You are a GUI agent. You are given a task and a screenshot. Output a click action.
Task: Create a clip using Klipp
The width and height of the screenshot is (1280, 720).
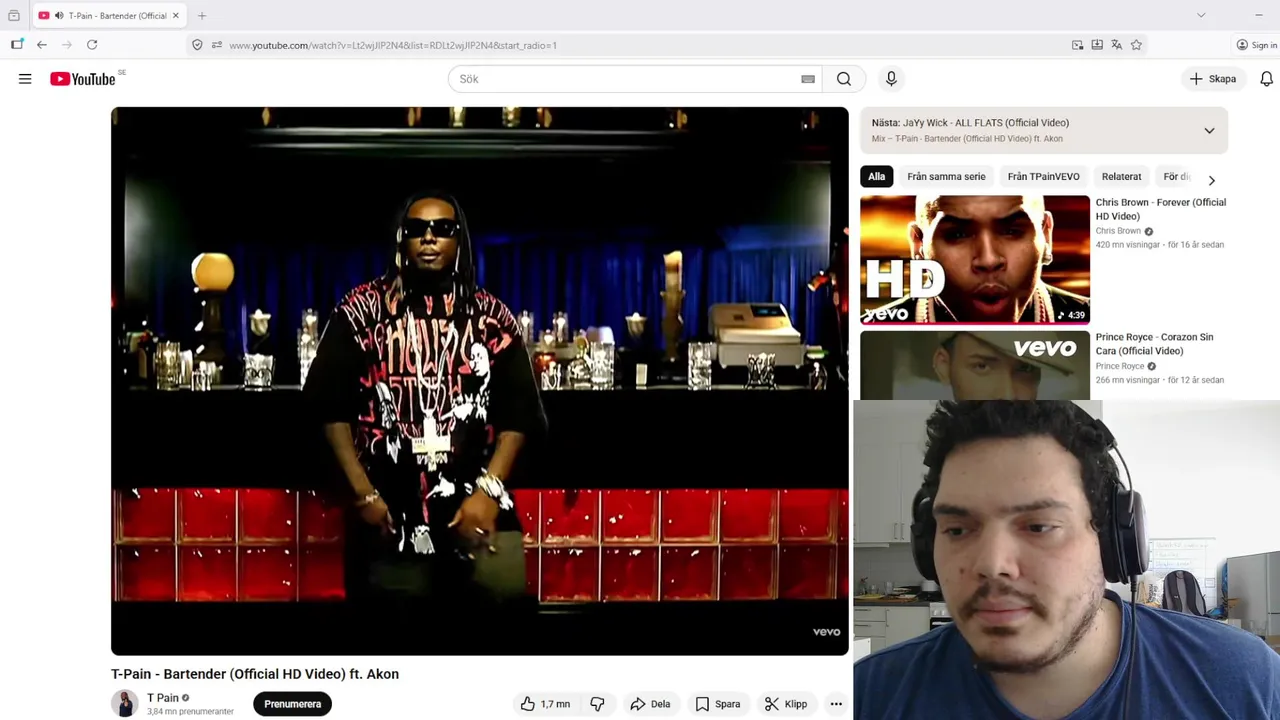point(785,704)
